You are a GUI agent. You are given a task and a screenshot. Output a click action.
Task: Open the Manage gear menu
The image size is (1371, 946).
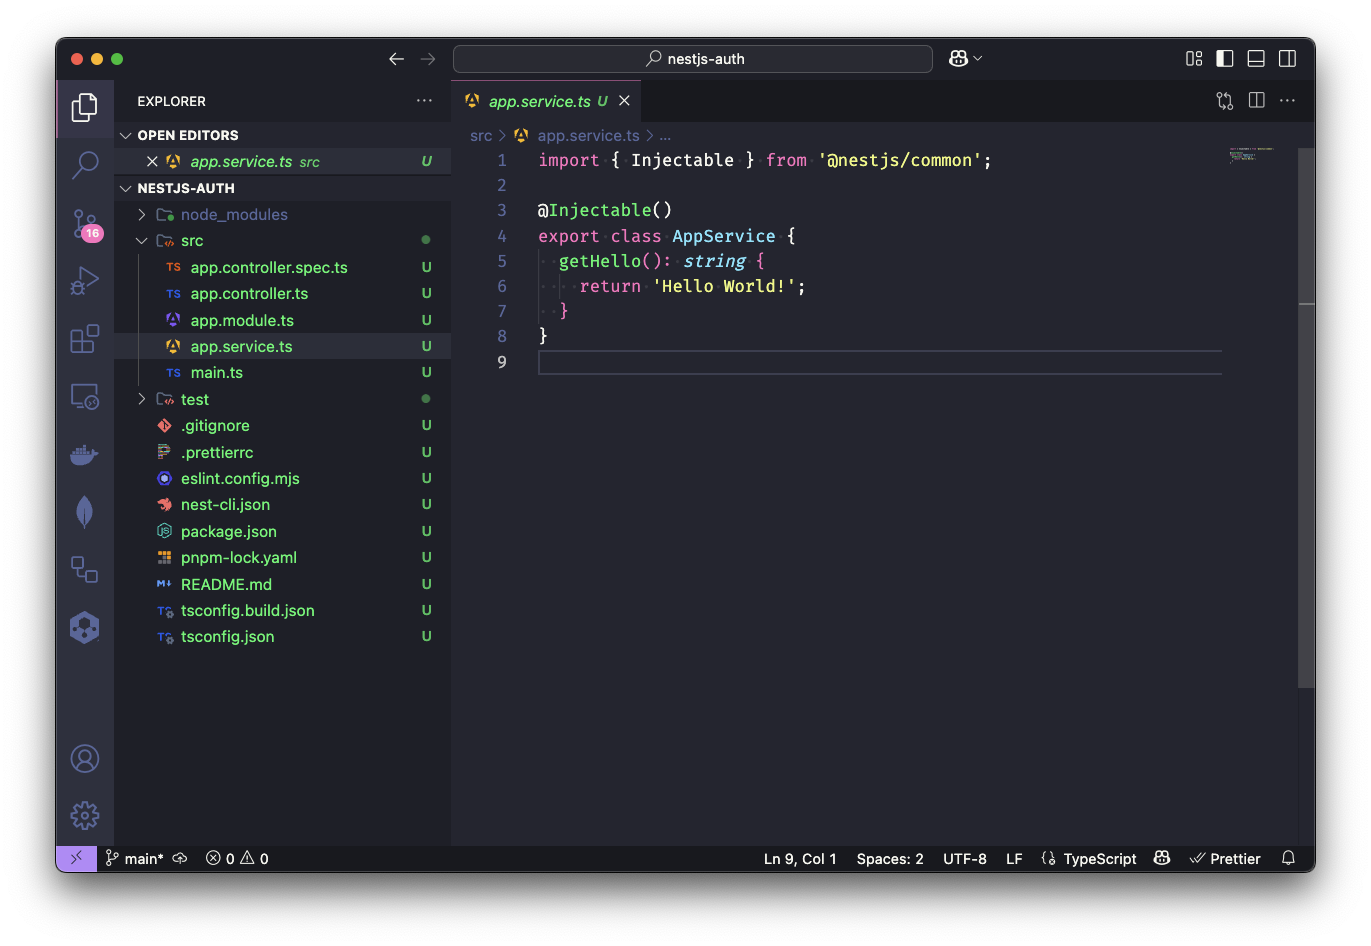pos(85,816)
